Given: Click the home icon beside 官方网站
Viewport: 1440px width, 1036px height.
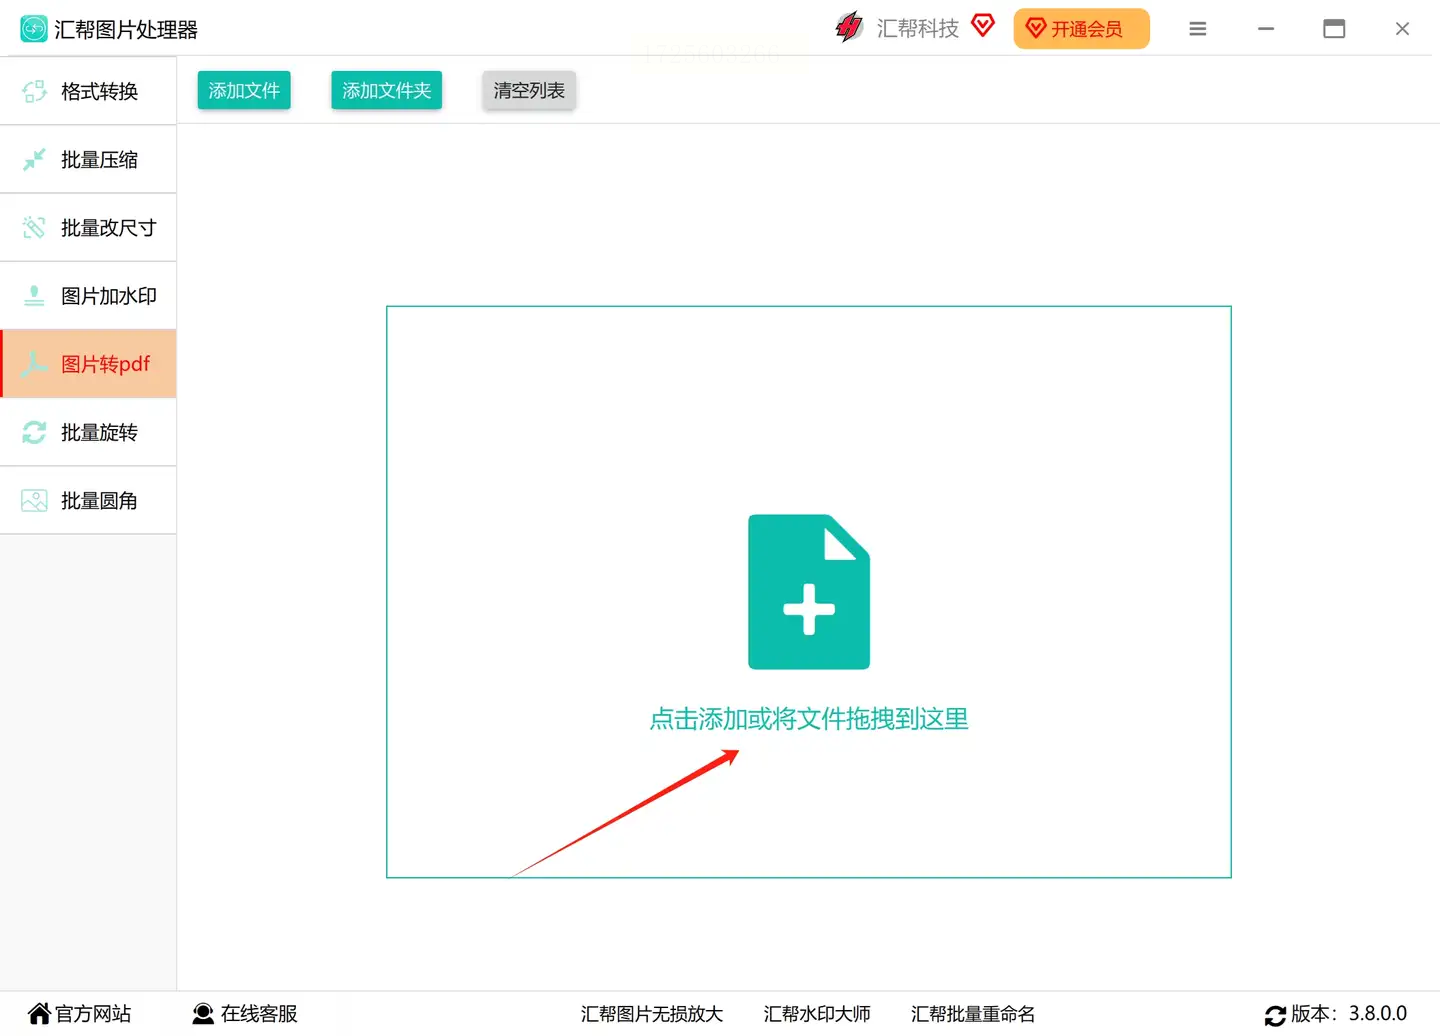Looking at the screenshot, I should pyautogui.click(x=39, y=1014).
